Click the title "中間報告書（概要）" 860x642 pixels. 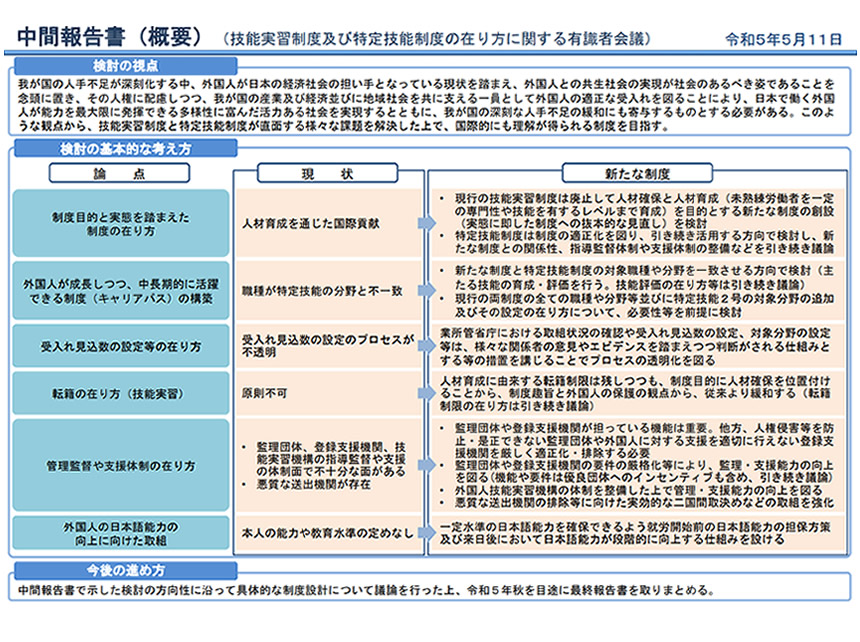(110, 37)
